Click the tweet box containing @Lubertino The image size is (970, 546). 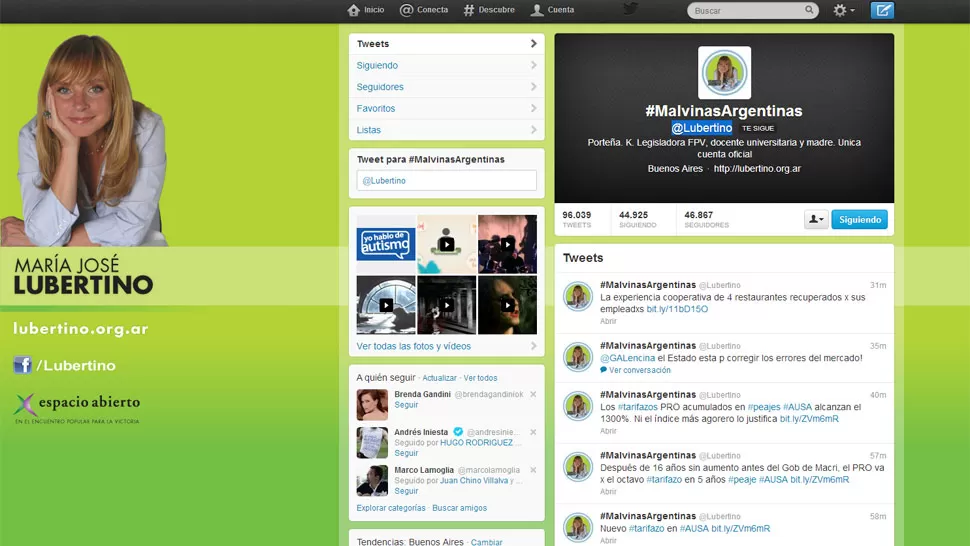446,181
